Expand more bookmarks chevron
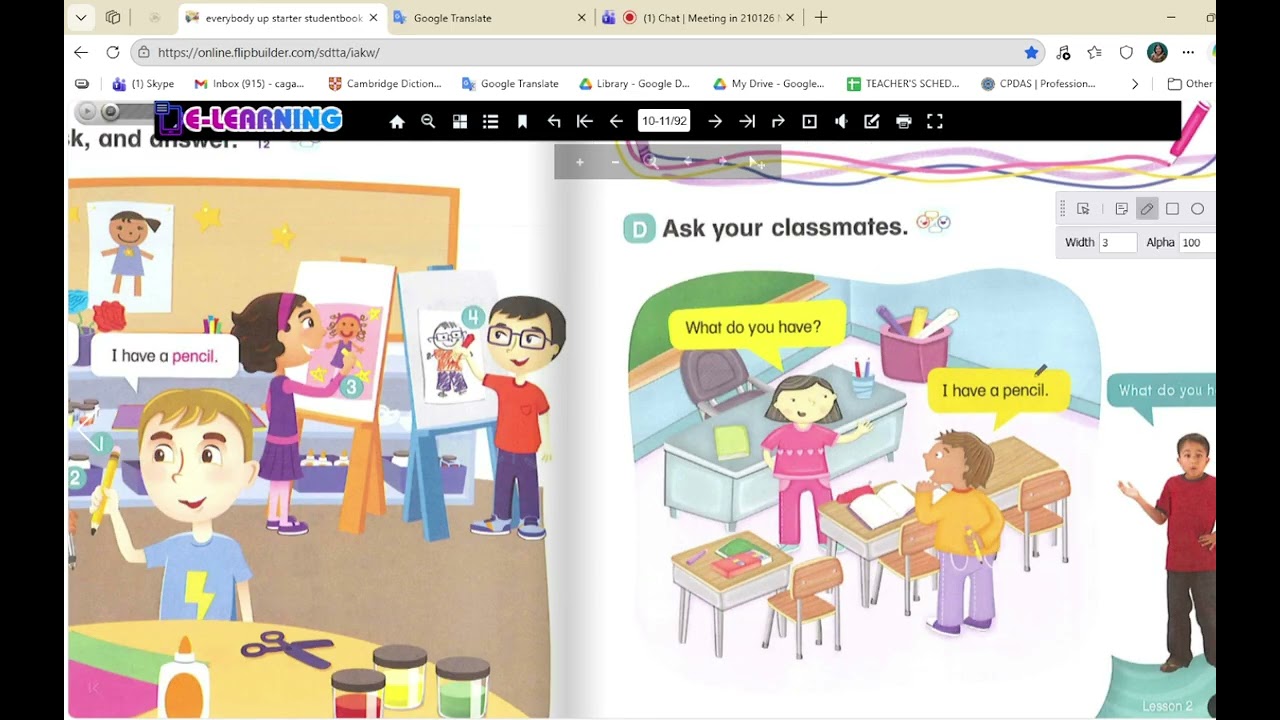1280x720 pixels. pyautogui.click(x=1134, y=84)
